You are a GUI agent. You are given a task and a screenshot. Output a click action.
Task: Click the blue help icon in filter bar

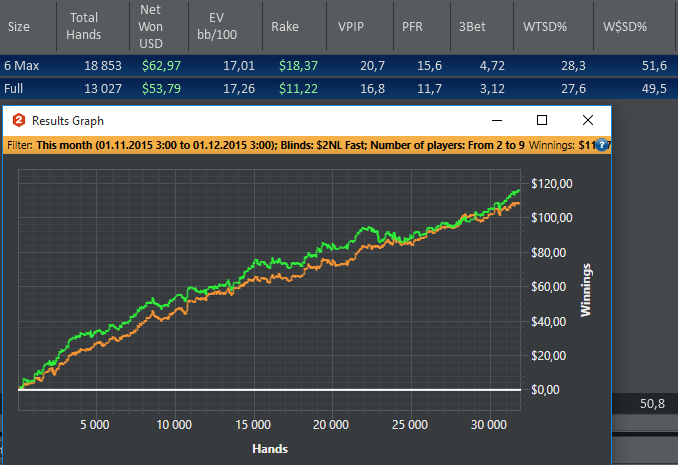tap(601, 145)
